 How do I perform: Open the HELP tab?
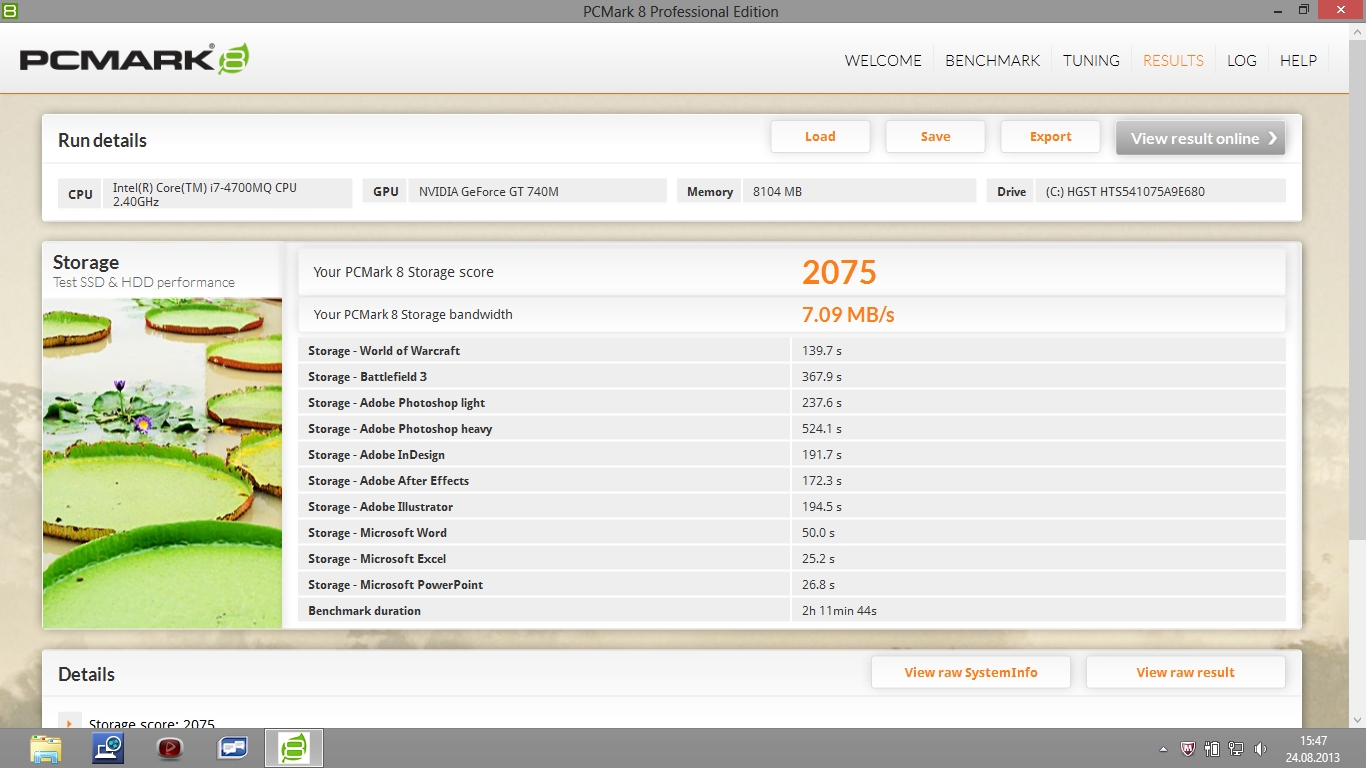pos(1298,60)
